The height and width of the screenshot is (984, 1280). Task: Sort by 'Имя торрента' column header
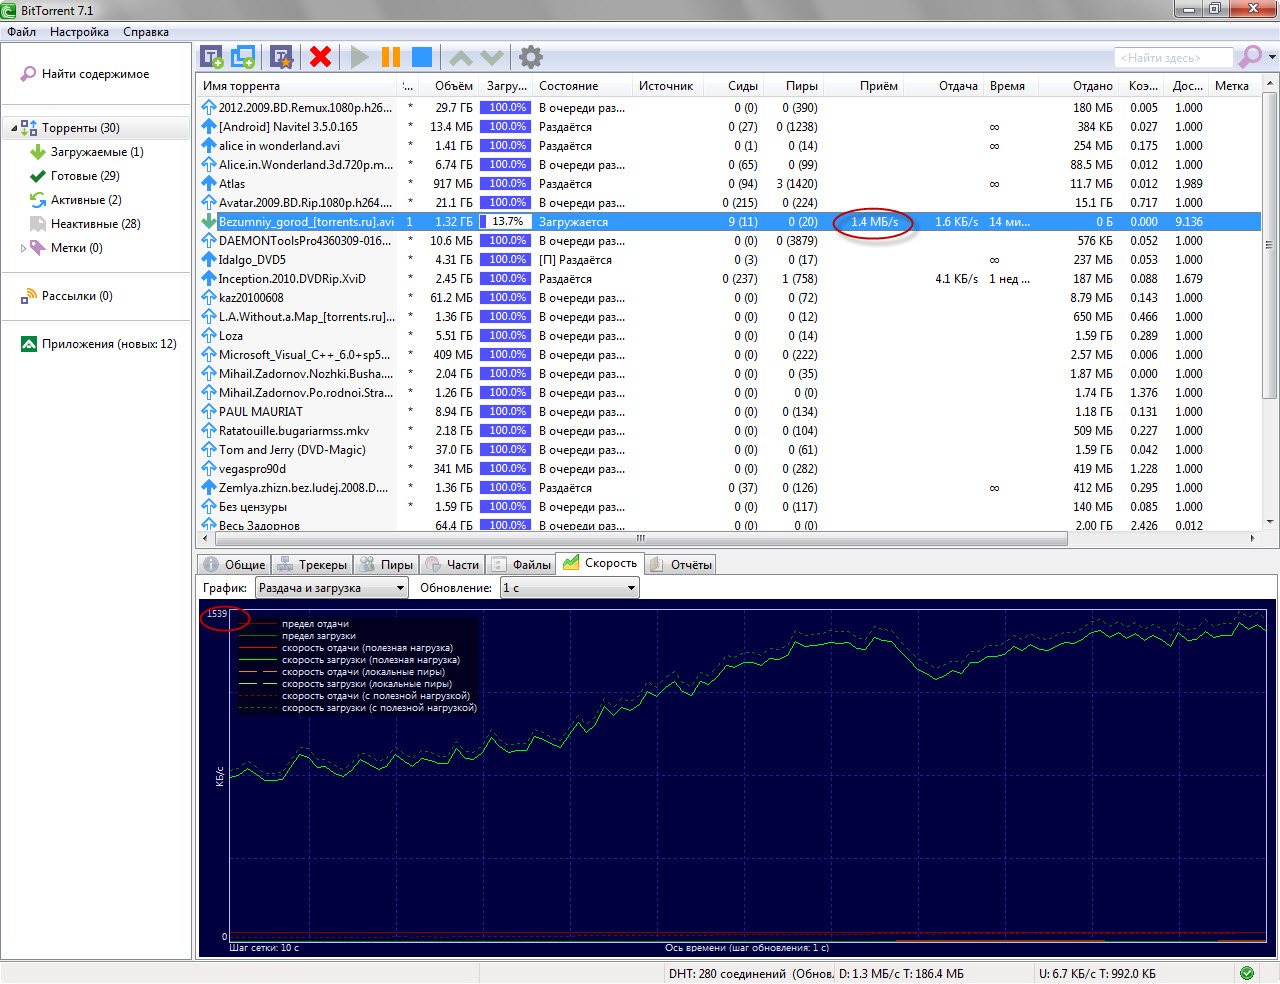[298, 86]
